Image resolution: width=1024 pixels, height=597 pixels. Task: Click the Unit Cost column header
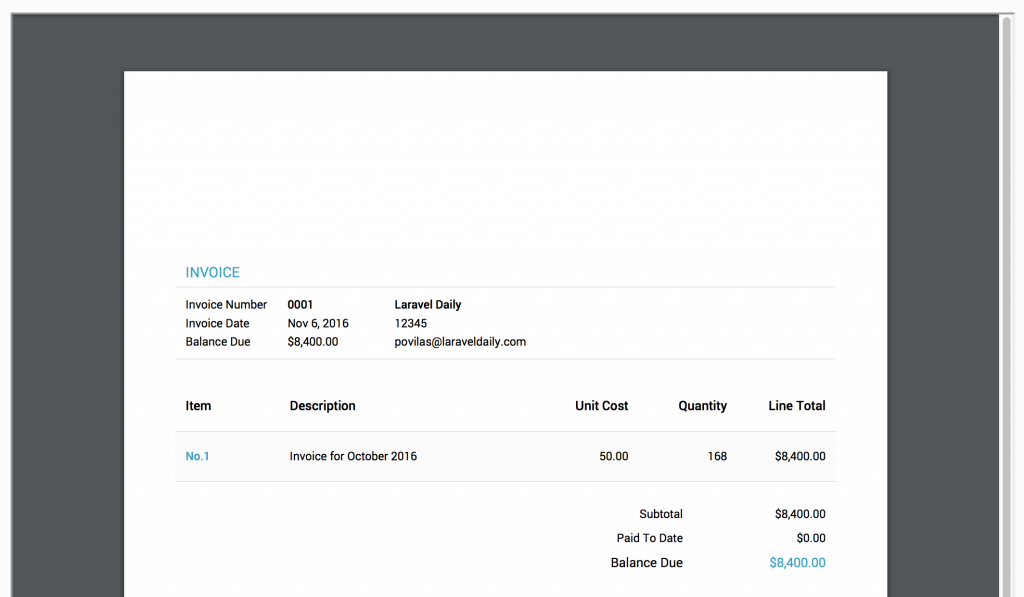pyautogui.click(x=601, y=405)
